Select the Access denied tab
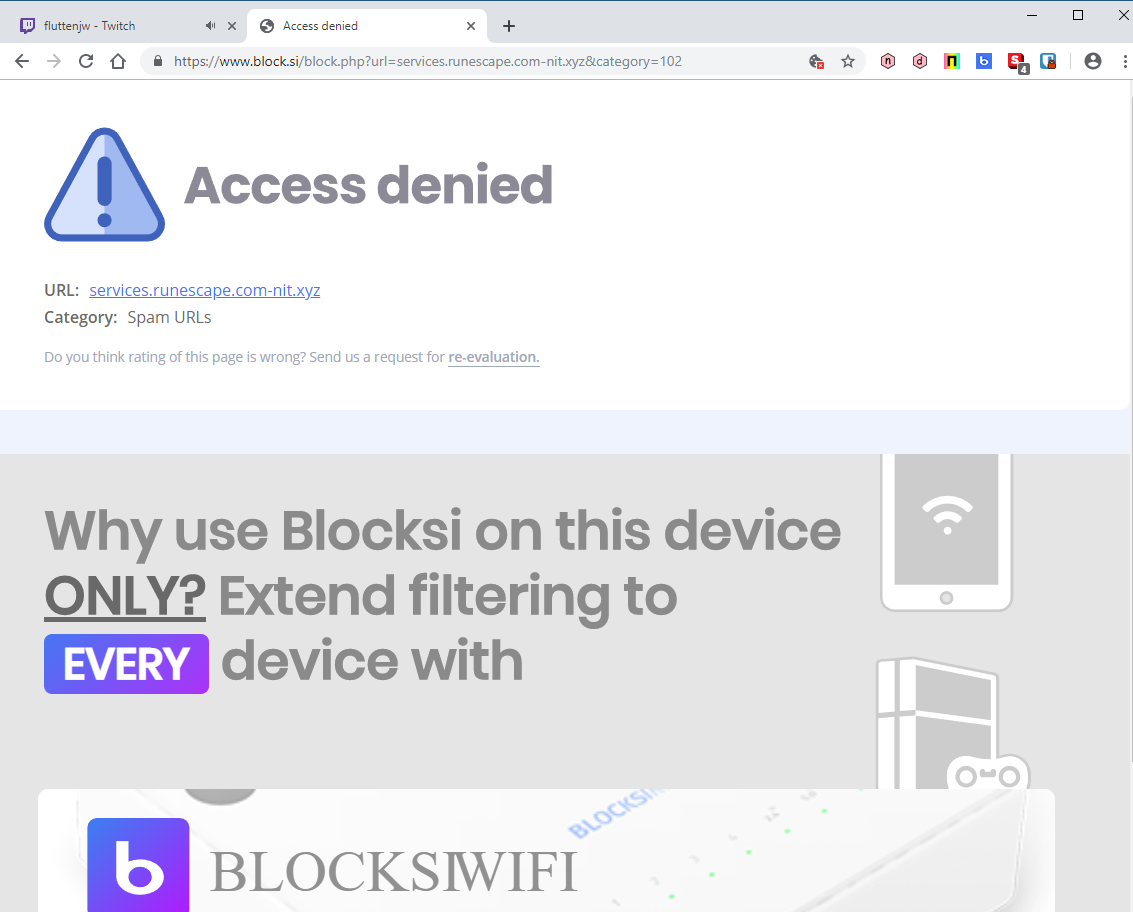The height and width of the screenshot is (912, 1133). 360,26
